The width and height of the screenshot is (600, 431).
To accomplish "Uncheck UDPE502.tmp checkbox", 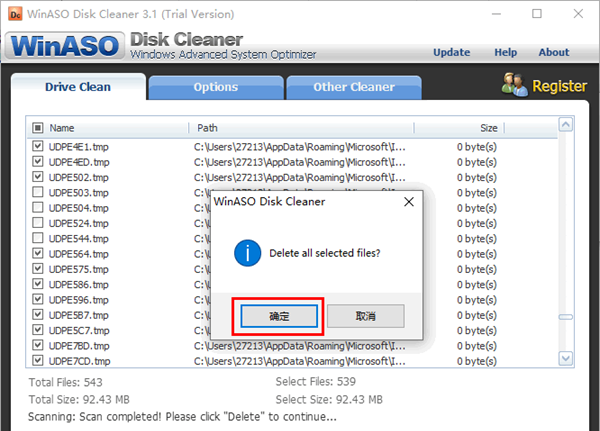I will [38, 177].
